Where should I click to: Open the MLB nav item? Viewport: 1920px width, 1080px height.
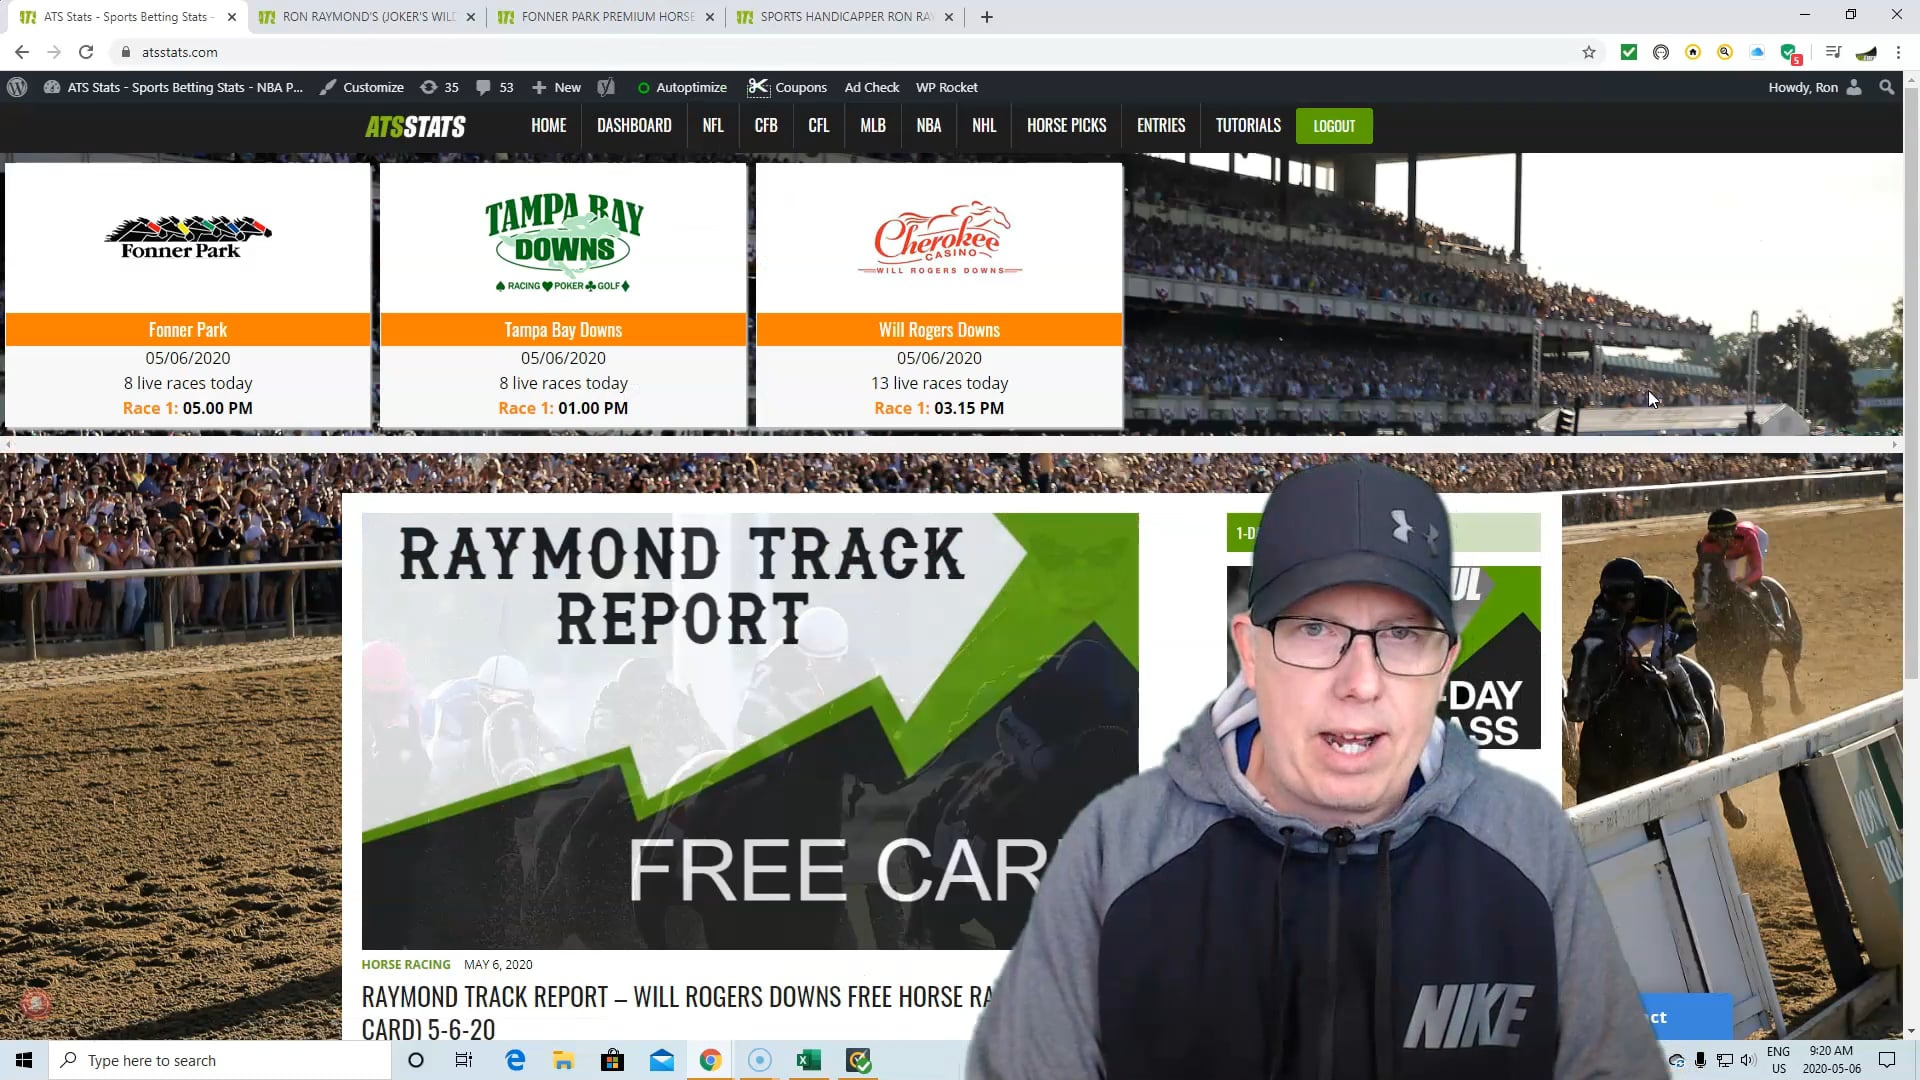[872, 125]
